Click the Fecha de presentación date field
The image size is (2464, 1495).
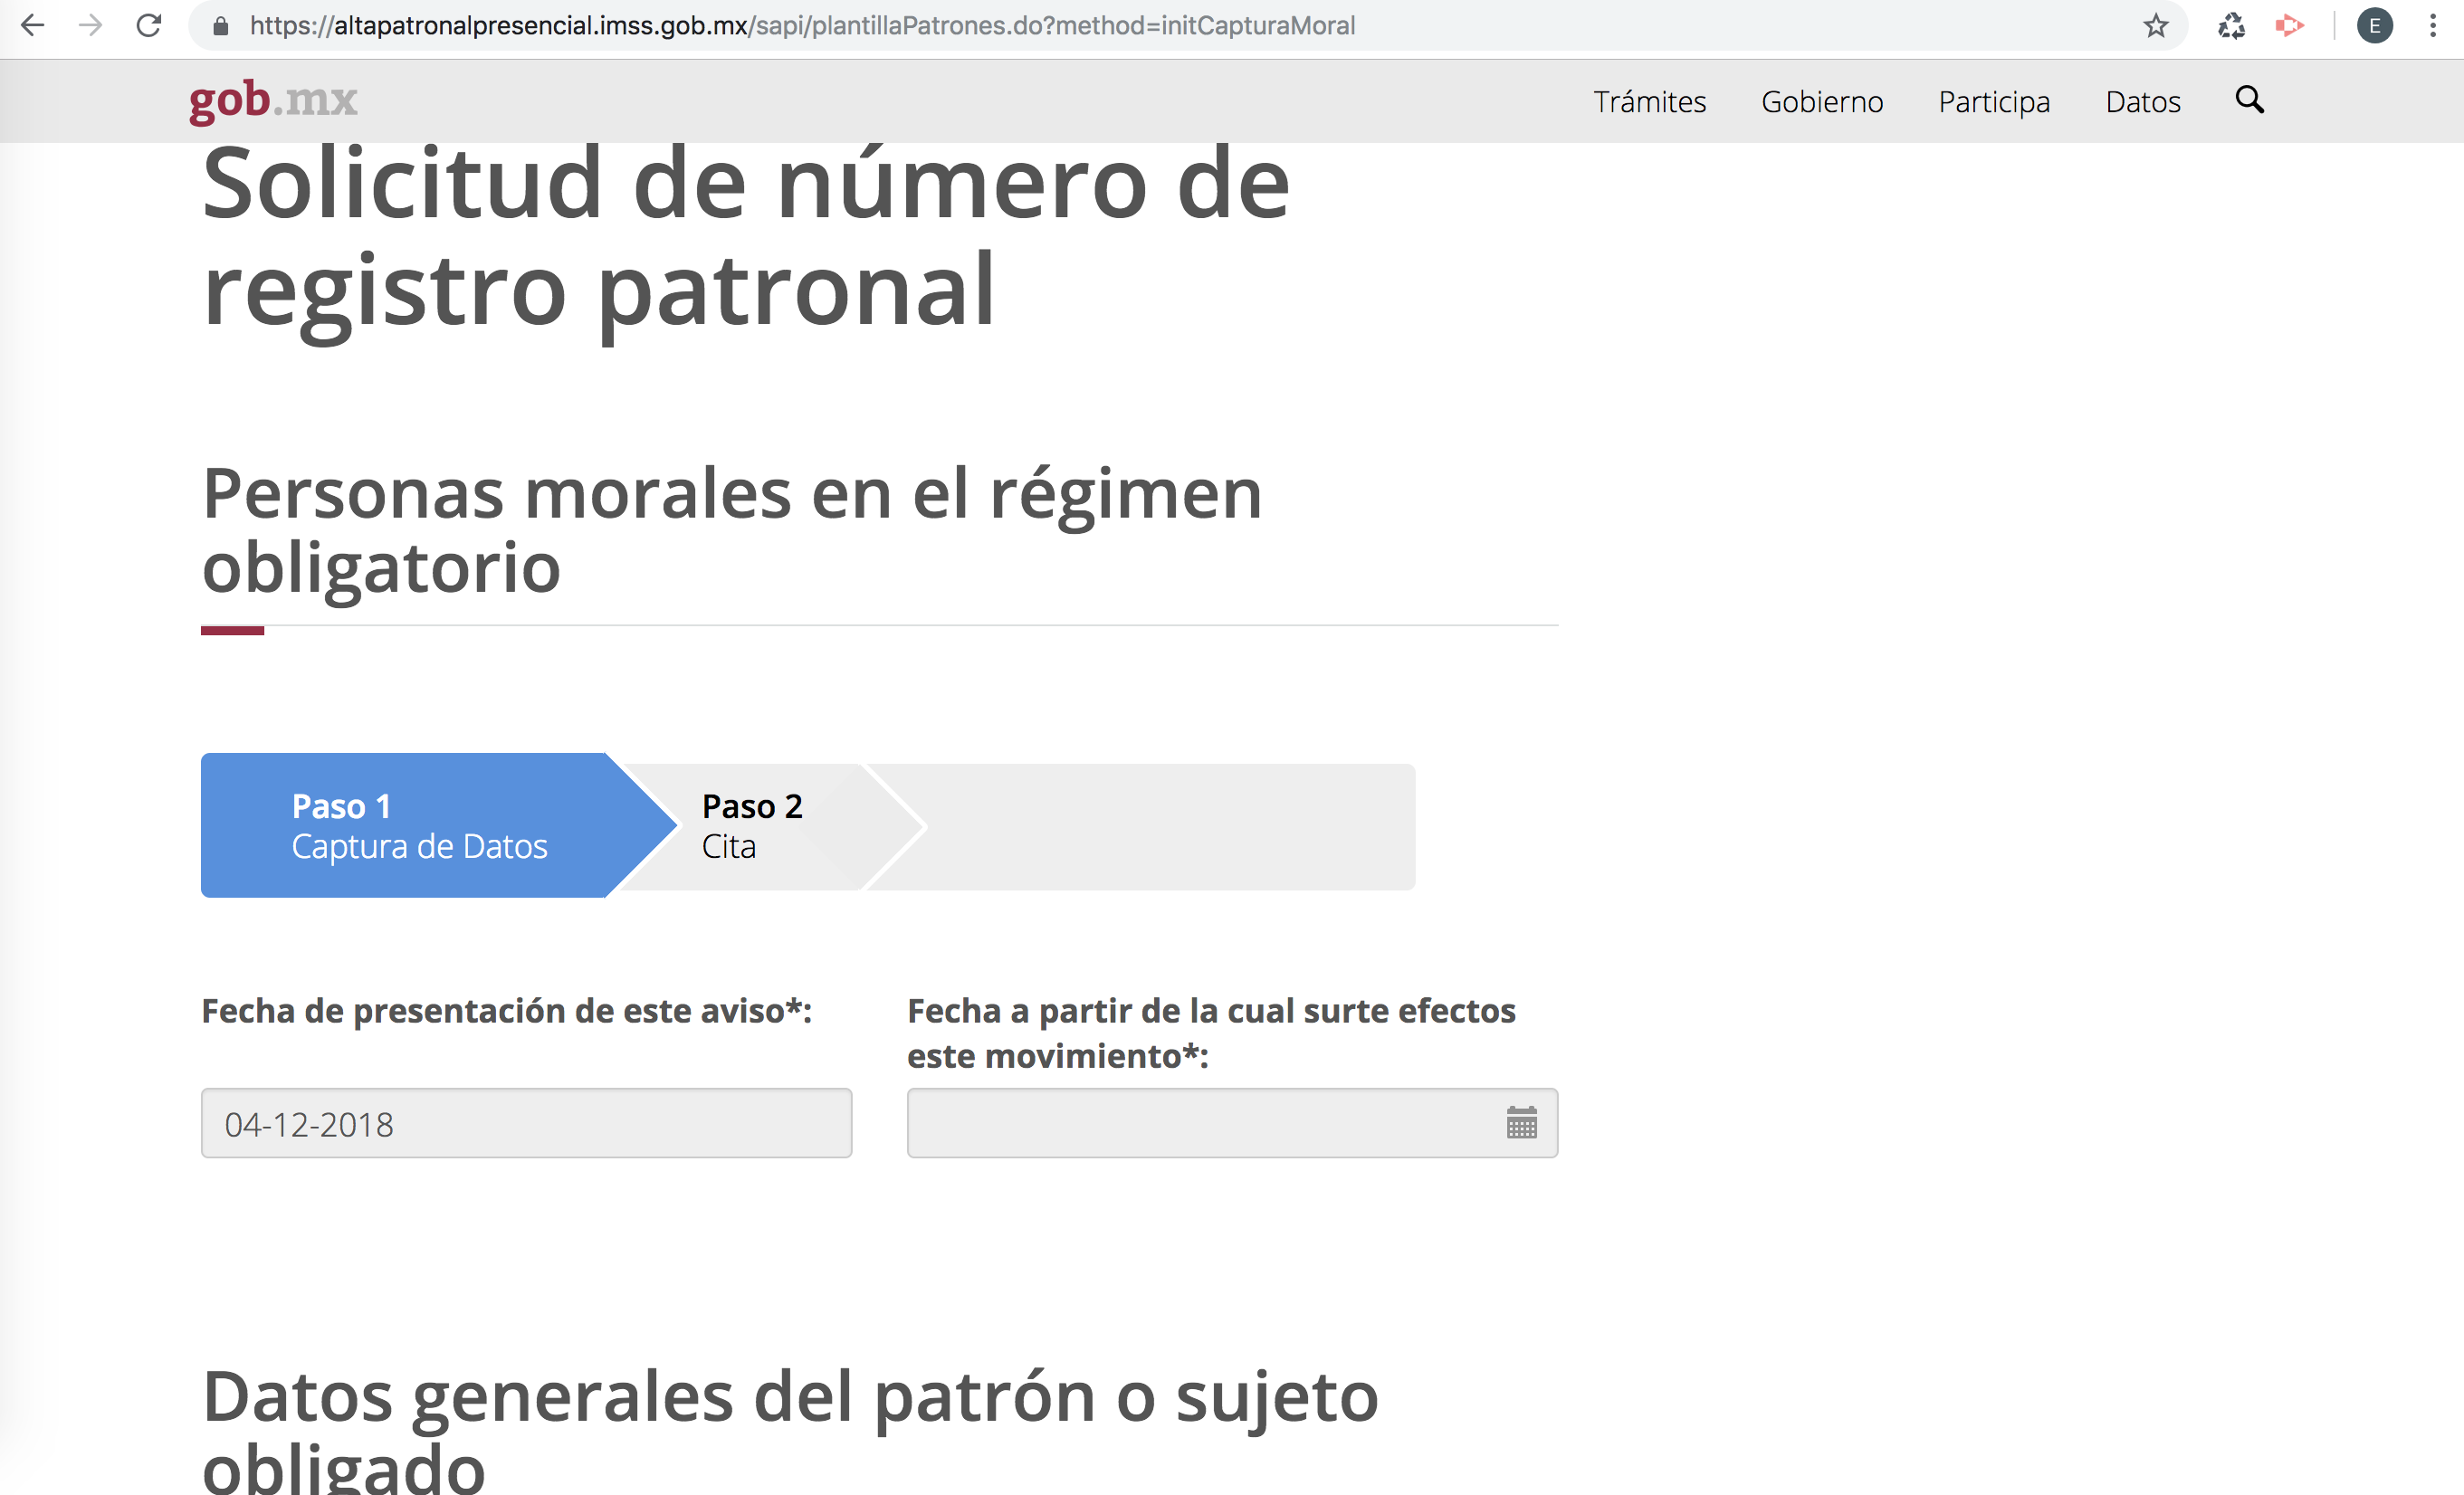[527, 1123]
